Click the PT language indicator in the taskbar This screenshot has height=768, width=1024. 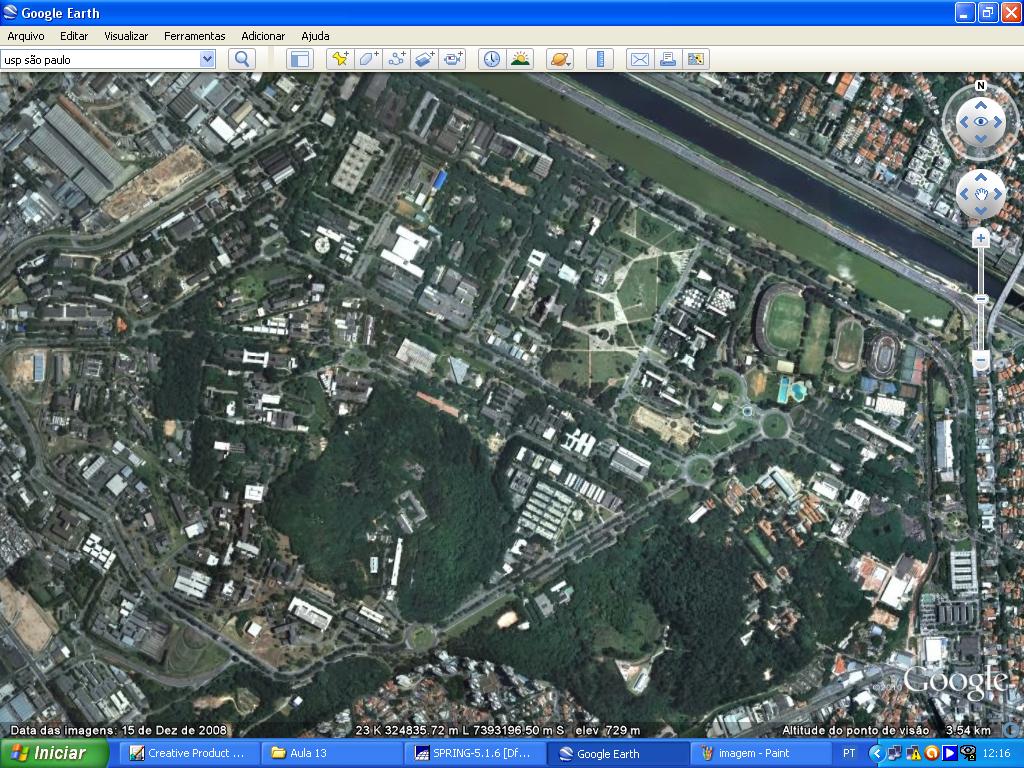click(x=849, y=753)
